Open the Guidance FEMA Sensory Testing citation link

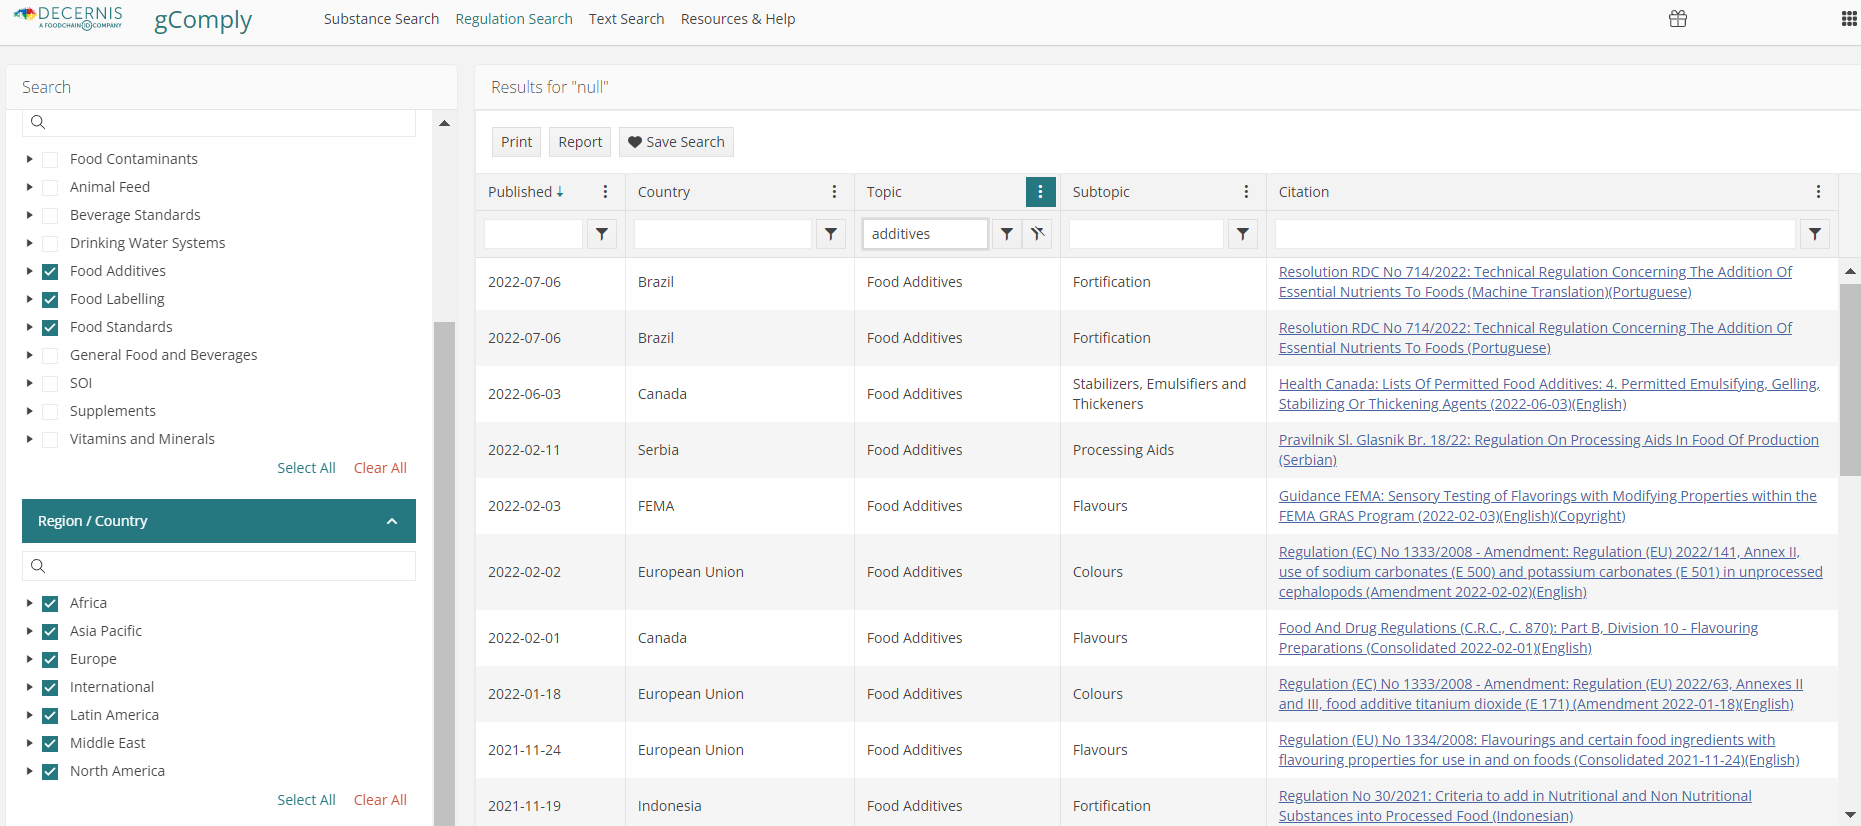1548,506
